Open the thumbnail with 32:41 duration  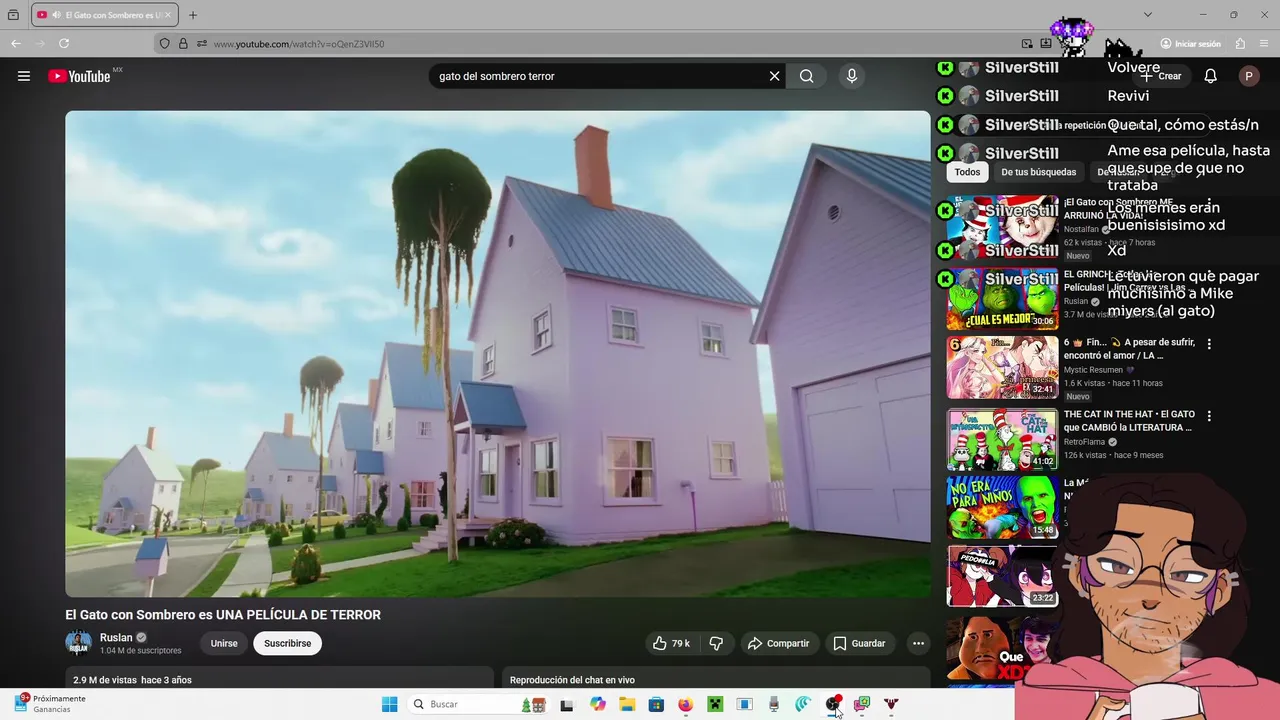pyautogui.click(x=1002, y=368)
